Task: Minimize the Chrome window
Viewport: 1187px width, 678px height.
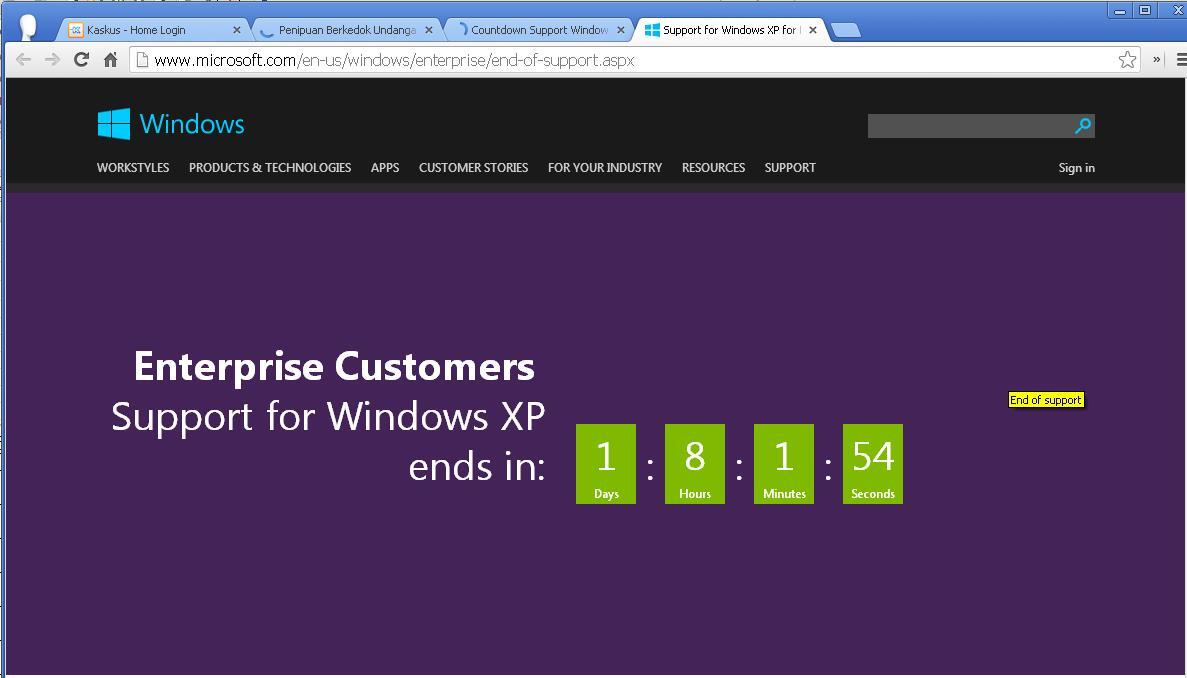Action: [x=1119, y=11]
